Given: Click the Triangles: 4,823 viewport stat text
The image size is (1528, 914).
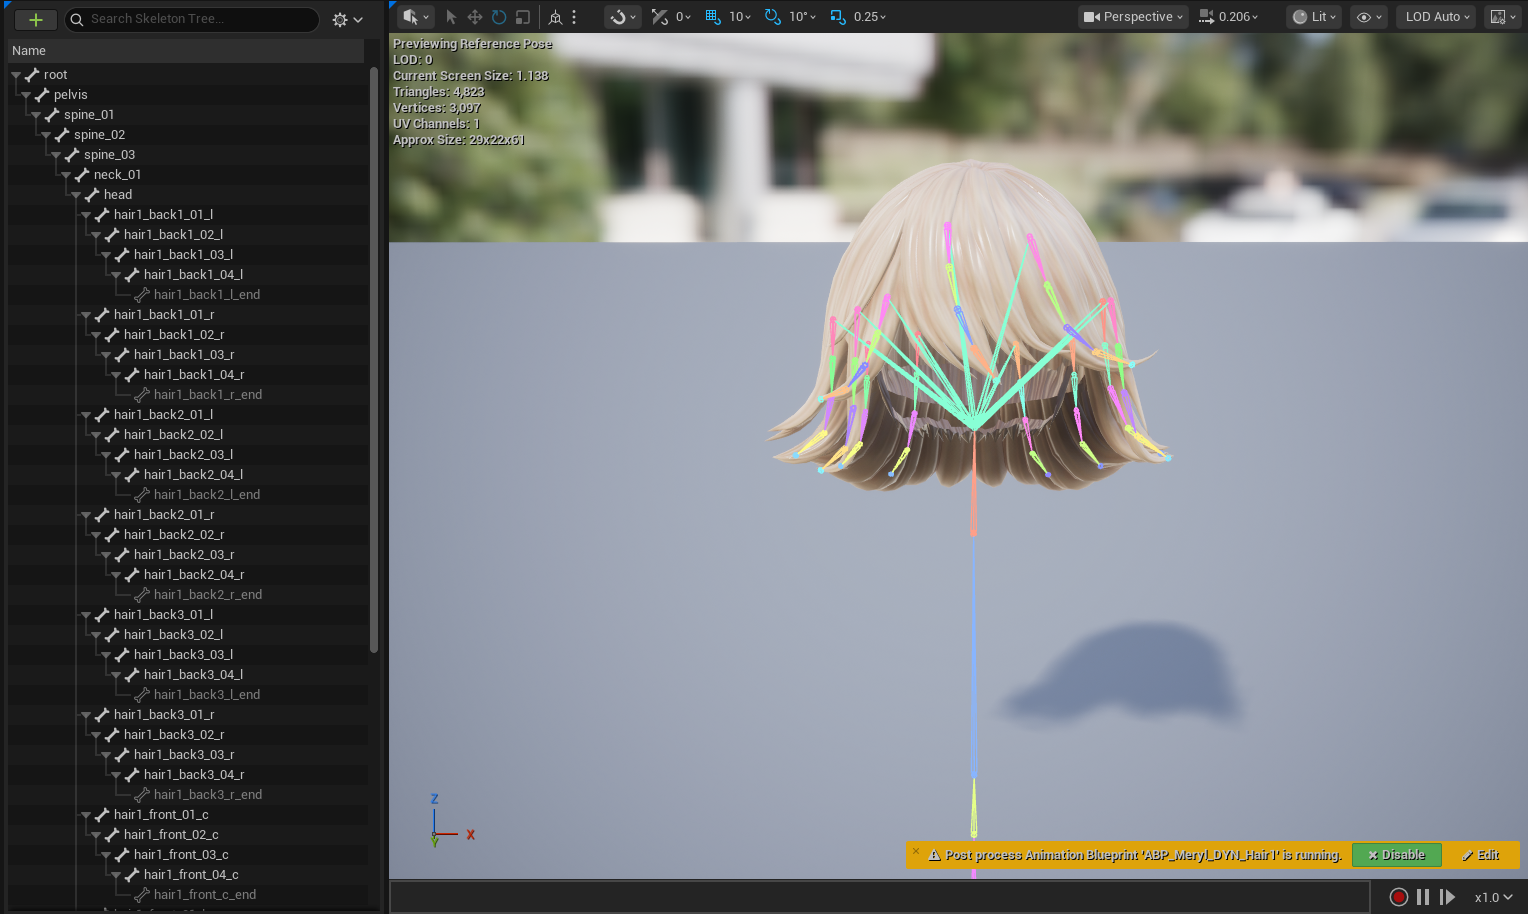Looking at the screenshot, I should [438, 92].
